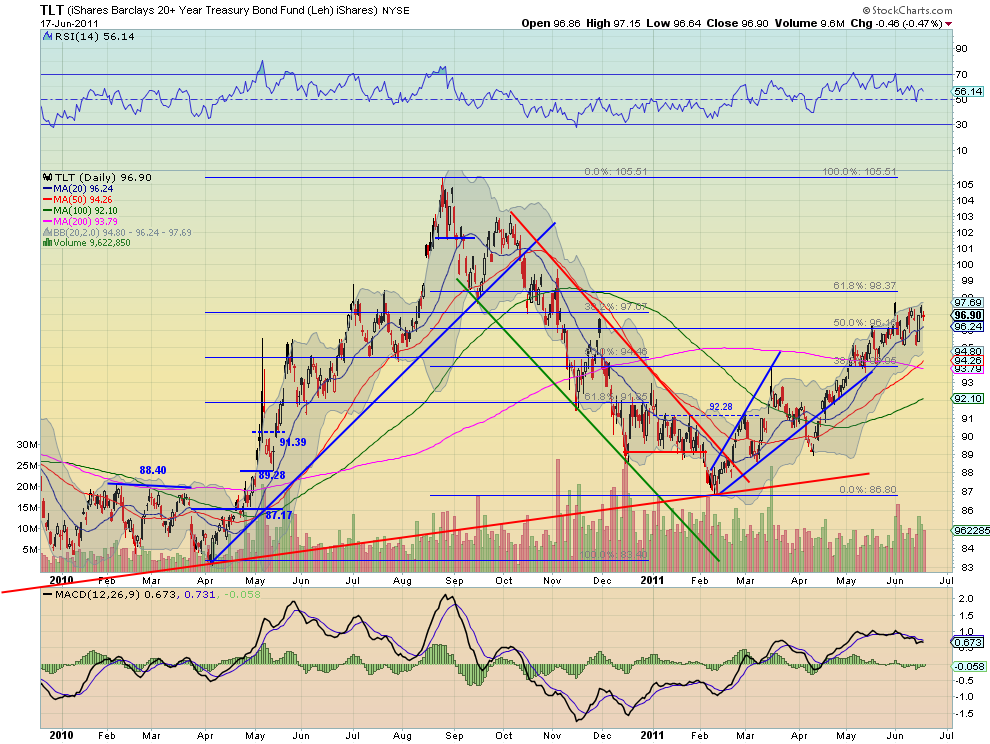The width and height of the screenshot is (990, 744).
Task: Click the chart date 17-Jun-2011
Action: point(68,23)
